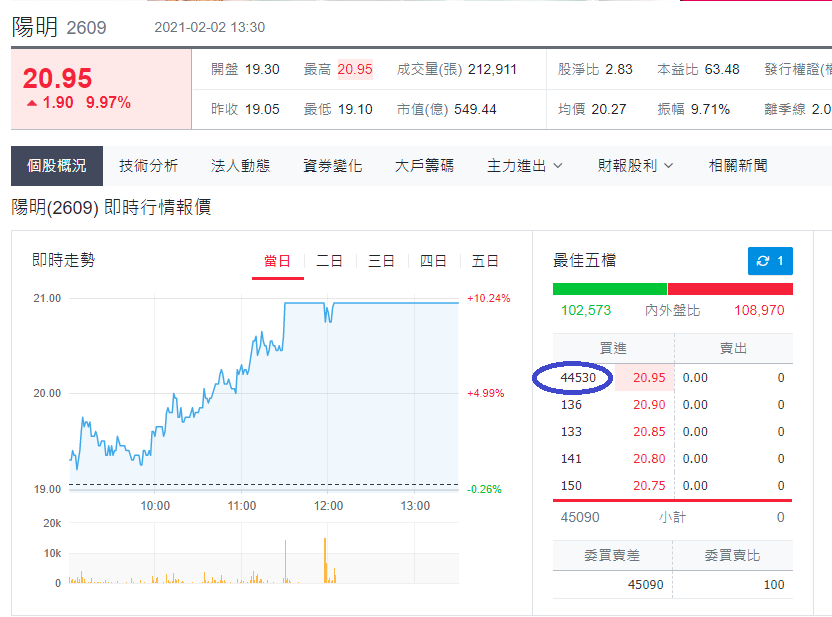Click the bid quantity 150
This screenshot has height=617, width=832.
click(x=571, y=486)
